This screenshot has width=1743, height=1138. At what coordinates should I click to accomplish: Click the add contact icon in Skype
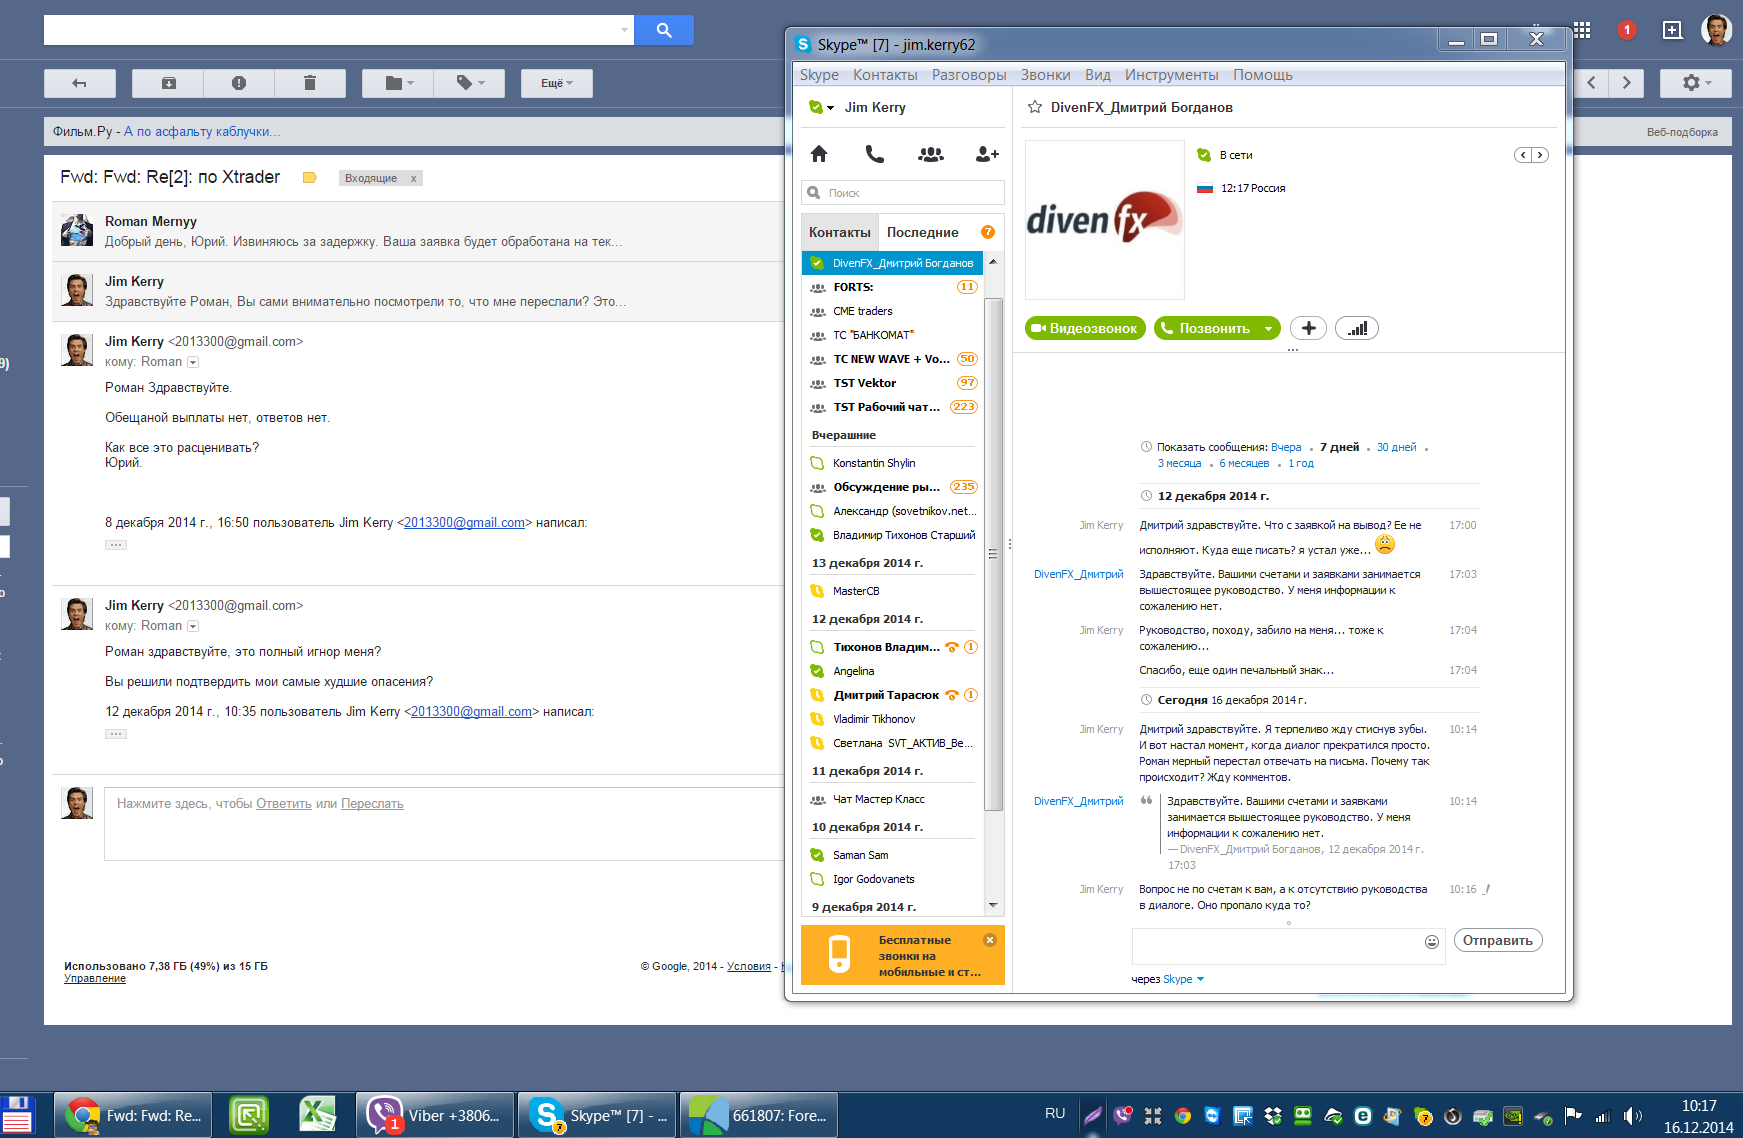coord(987,154)
